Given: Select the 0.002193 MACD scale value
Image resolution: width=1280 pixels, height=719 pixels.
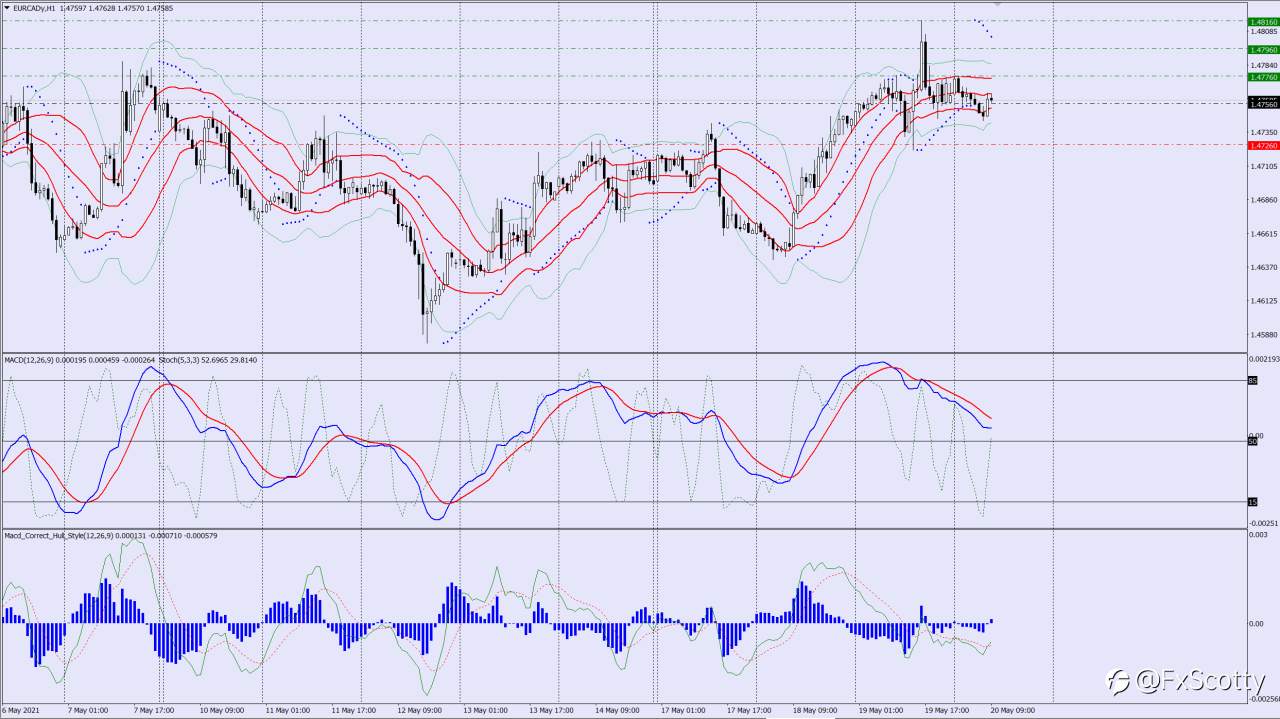Looking at the screenshot, I should coord(1265,359).
